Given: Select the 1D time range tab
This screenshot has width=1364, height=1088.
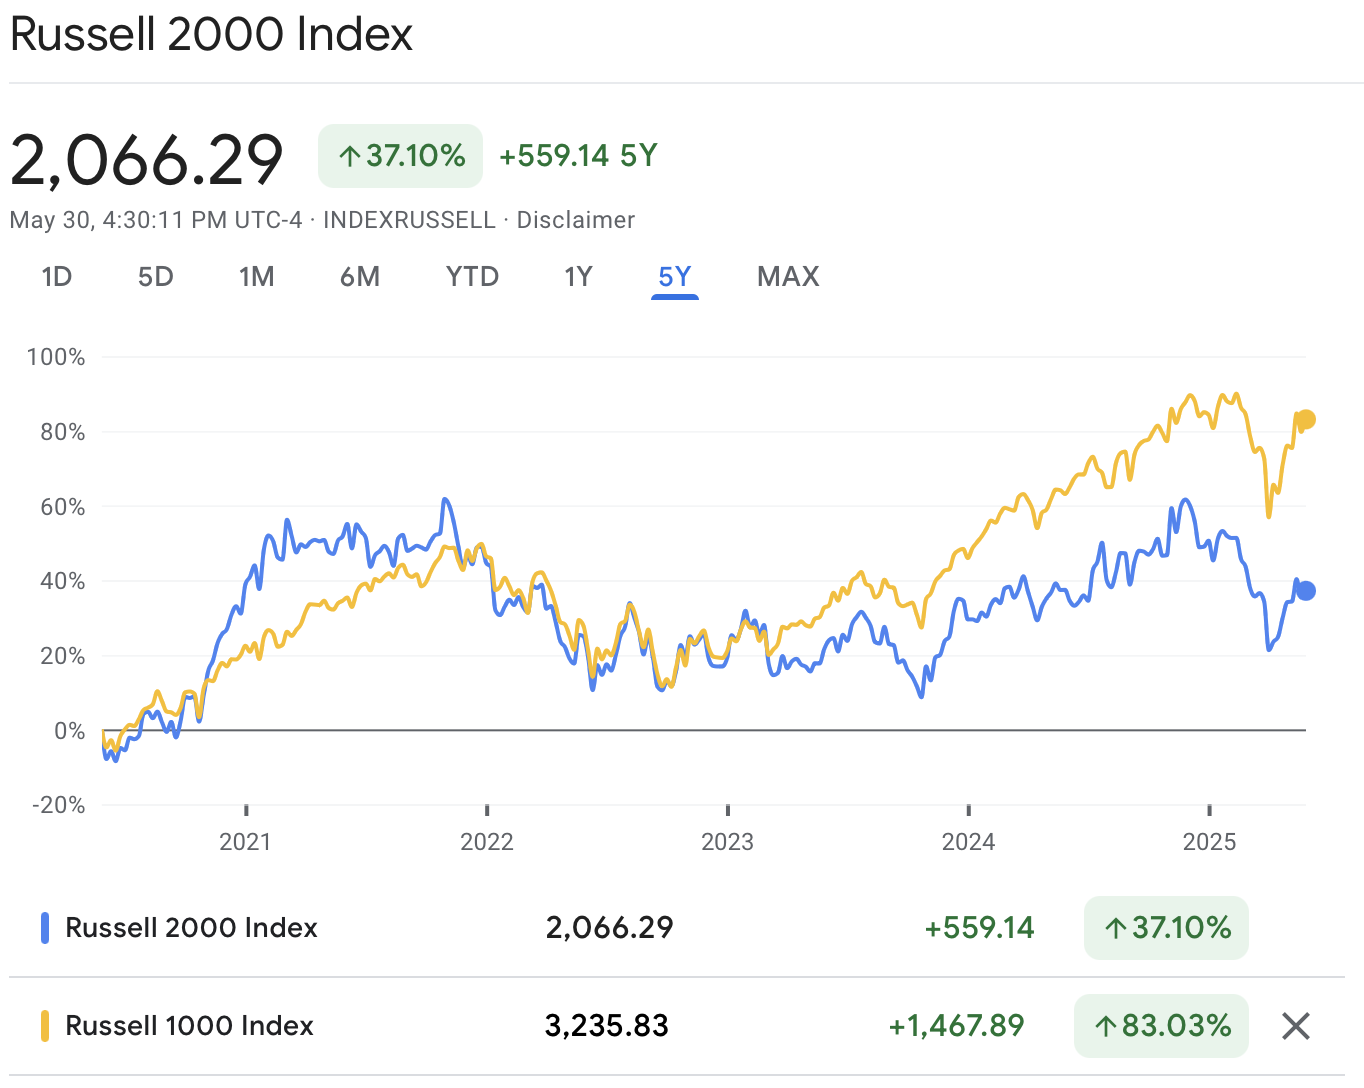Looking at the screenshot, I should [x=57, y=277].
